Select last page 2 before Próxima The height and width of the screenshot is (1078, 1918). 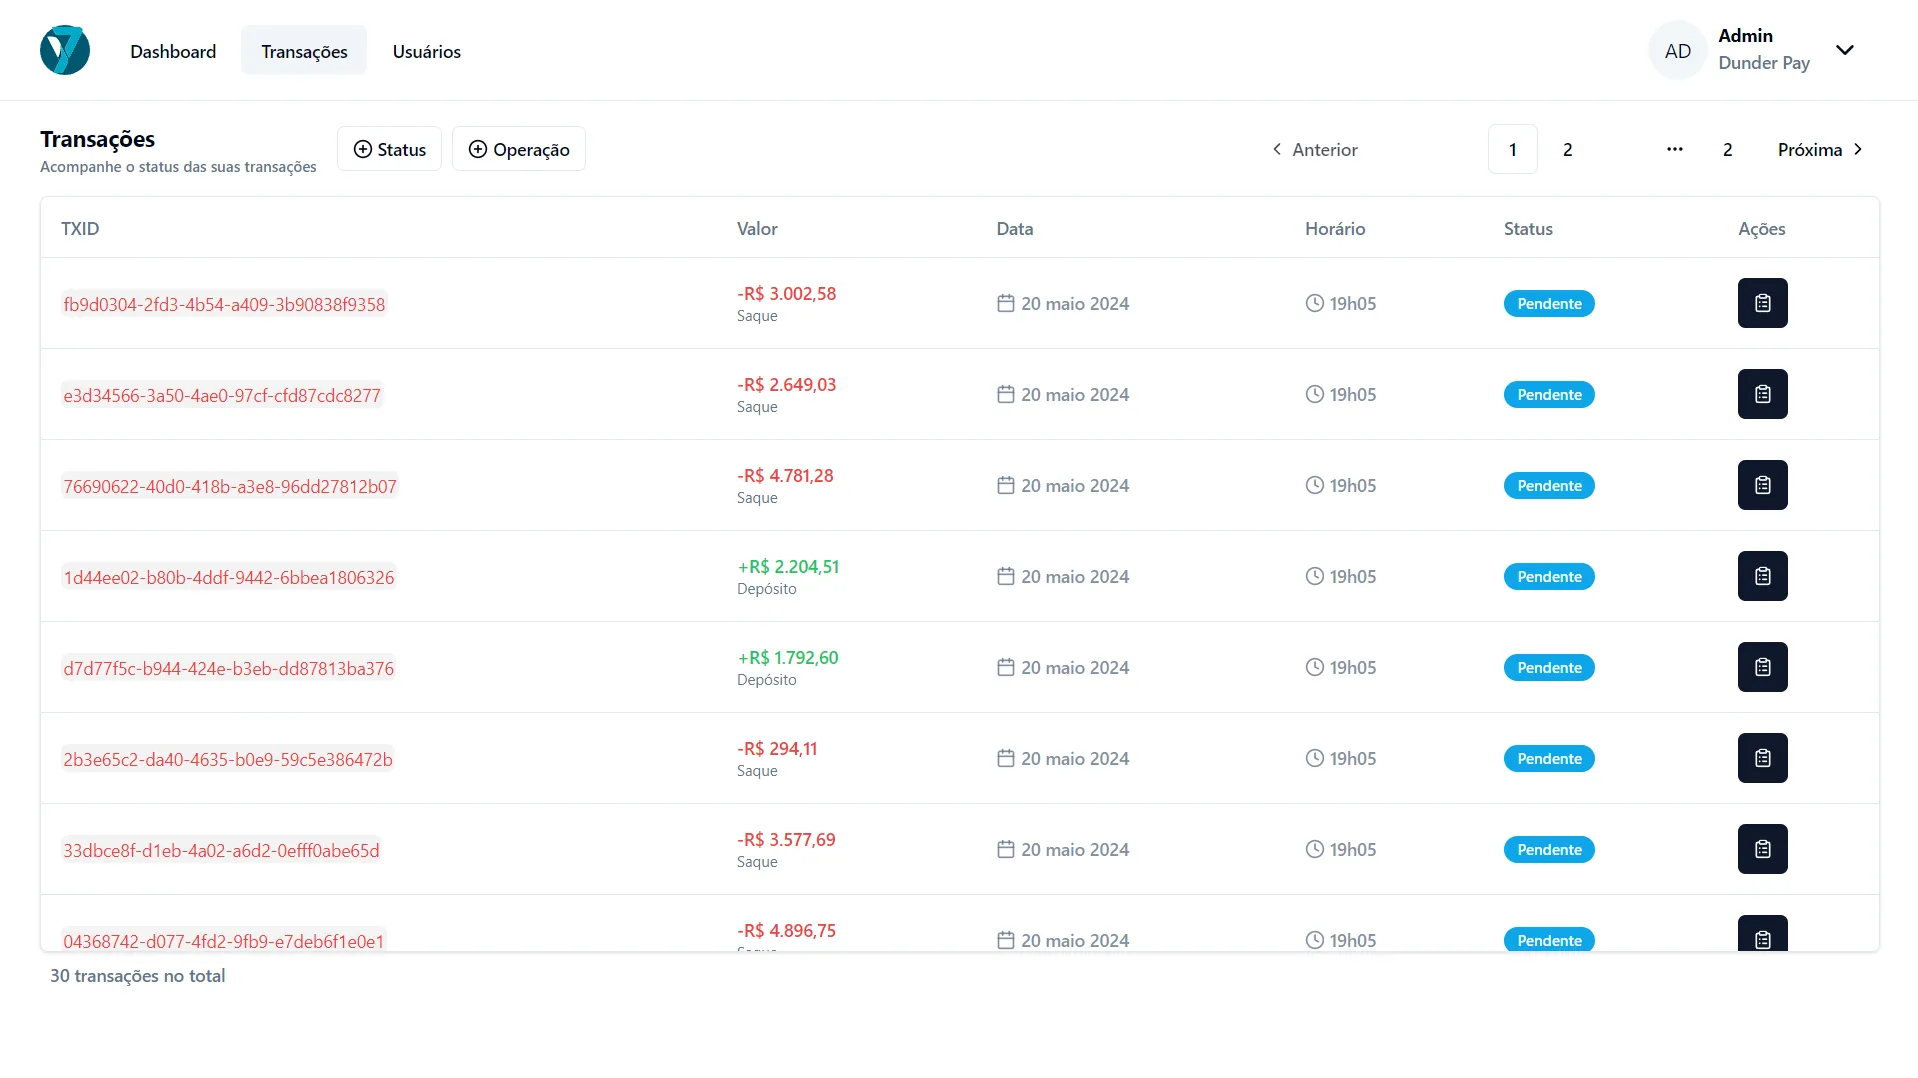(1727, 149)
